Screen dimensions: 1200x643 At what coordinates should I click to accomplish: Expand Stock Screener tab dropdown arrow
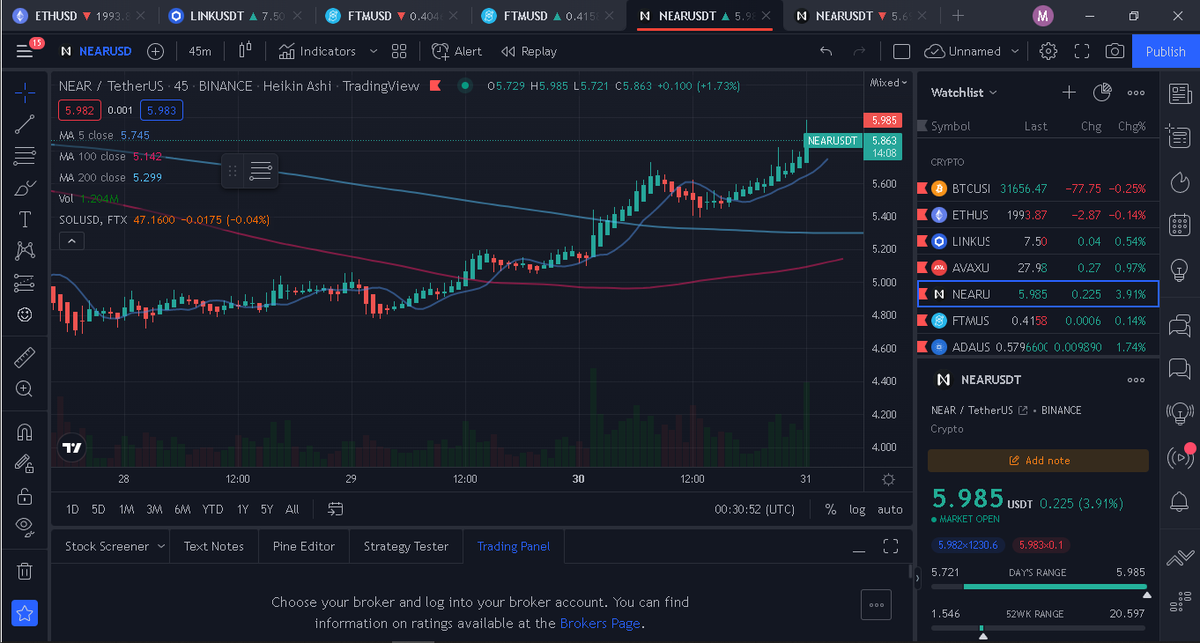(x=160, y=546)
